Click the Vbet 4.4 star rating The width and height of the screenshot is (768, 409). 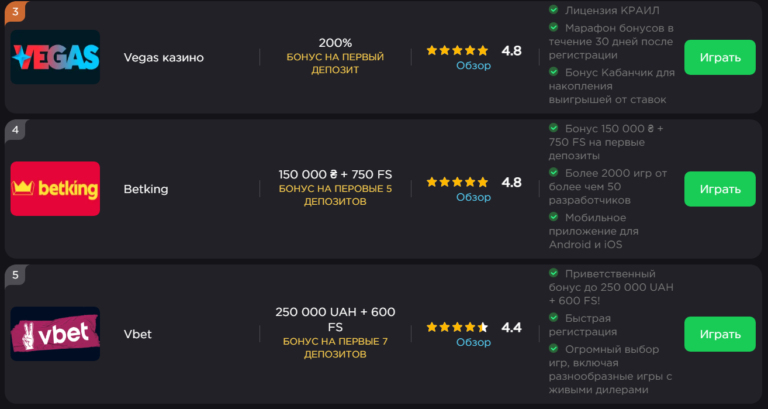pyautogui.click(x=457, y=327)
